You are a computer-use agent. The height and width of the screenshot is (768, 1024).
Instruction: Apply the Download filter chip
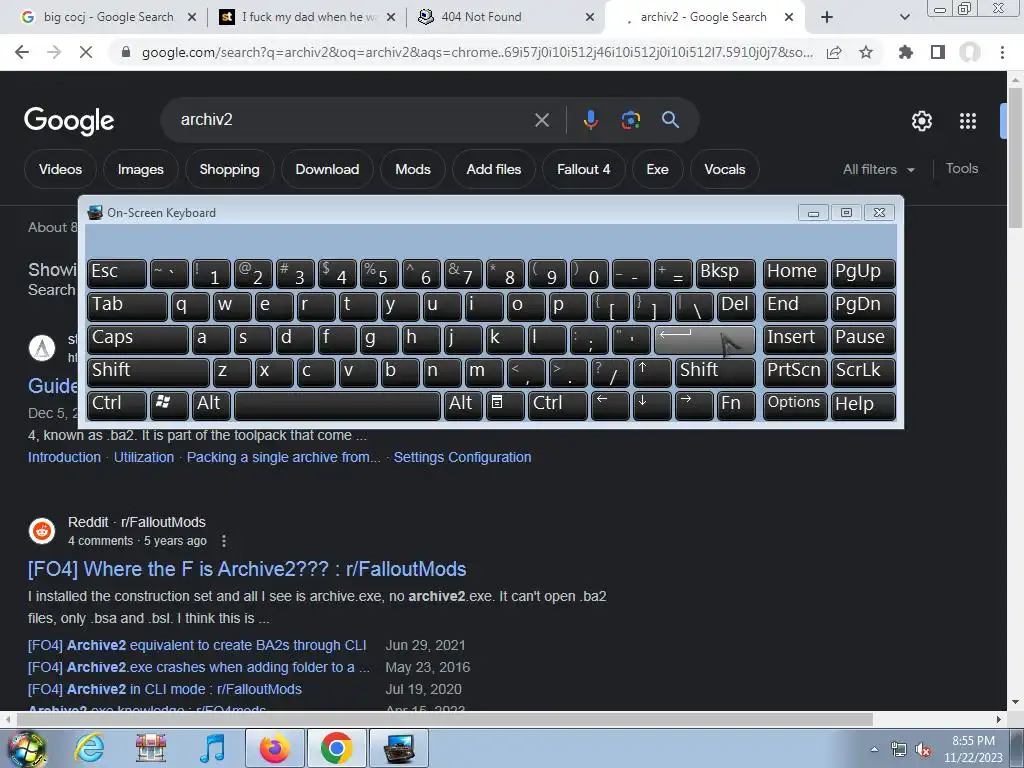coord(327,169)
